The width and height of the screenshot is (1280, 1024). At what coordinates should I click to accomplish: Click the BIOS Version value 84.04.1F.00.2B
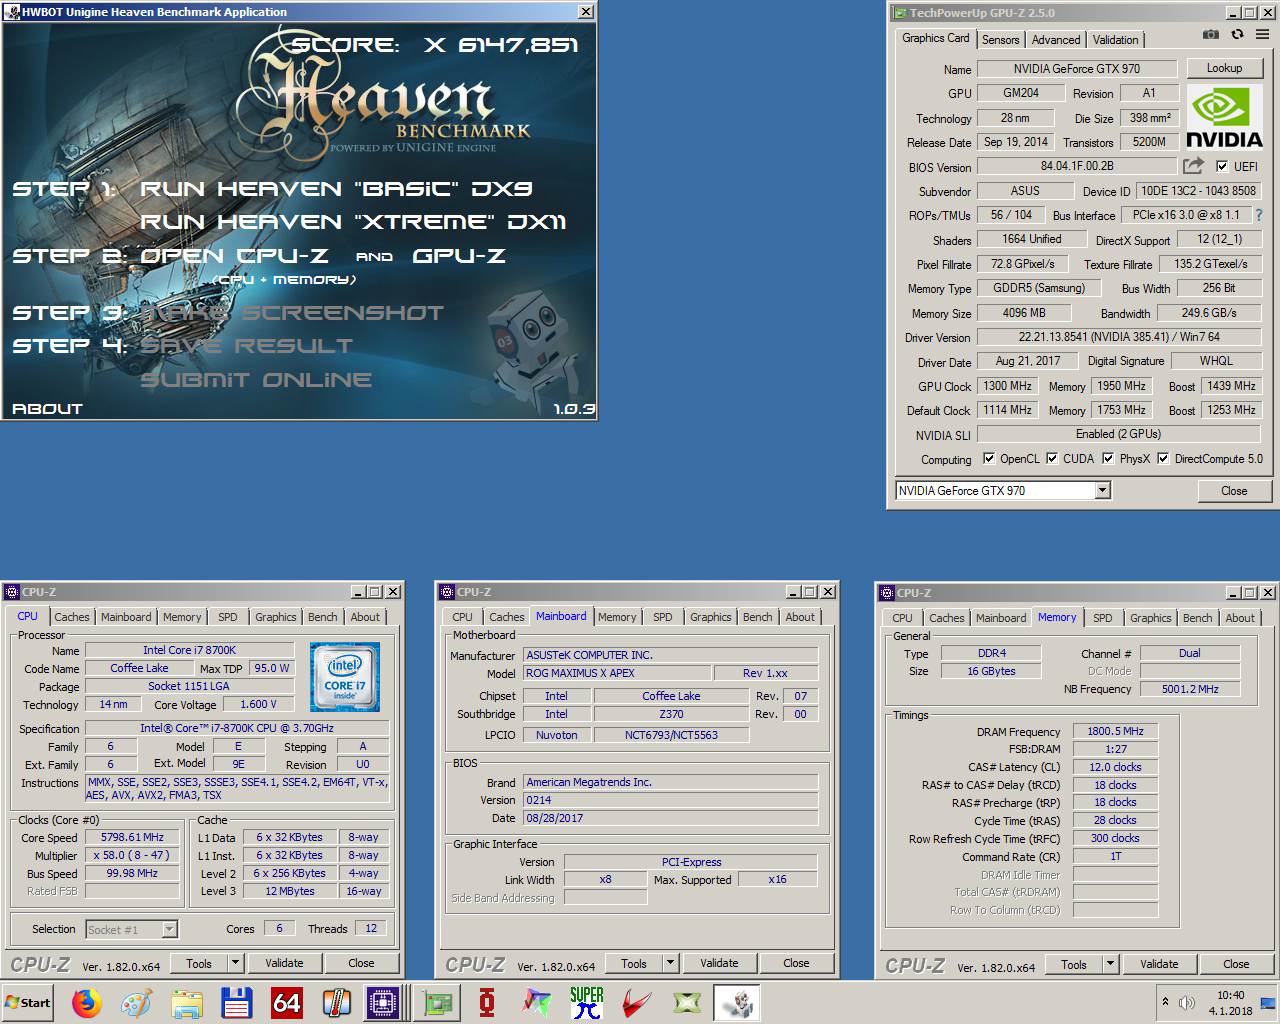click(1077, 167)
